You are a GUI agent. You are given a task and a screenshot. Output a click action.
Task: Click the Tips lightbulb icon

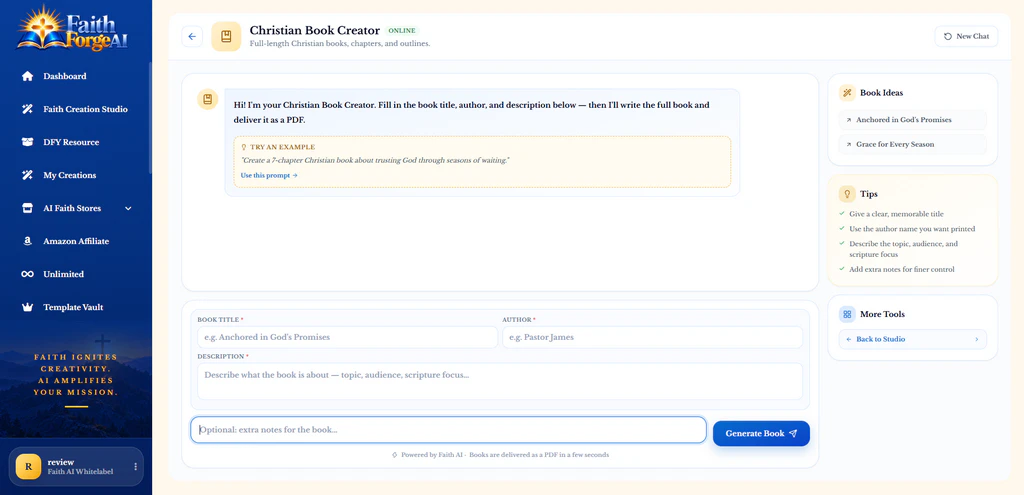click(847, 194)
